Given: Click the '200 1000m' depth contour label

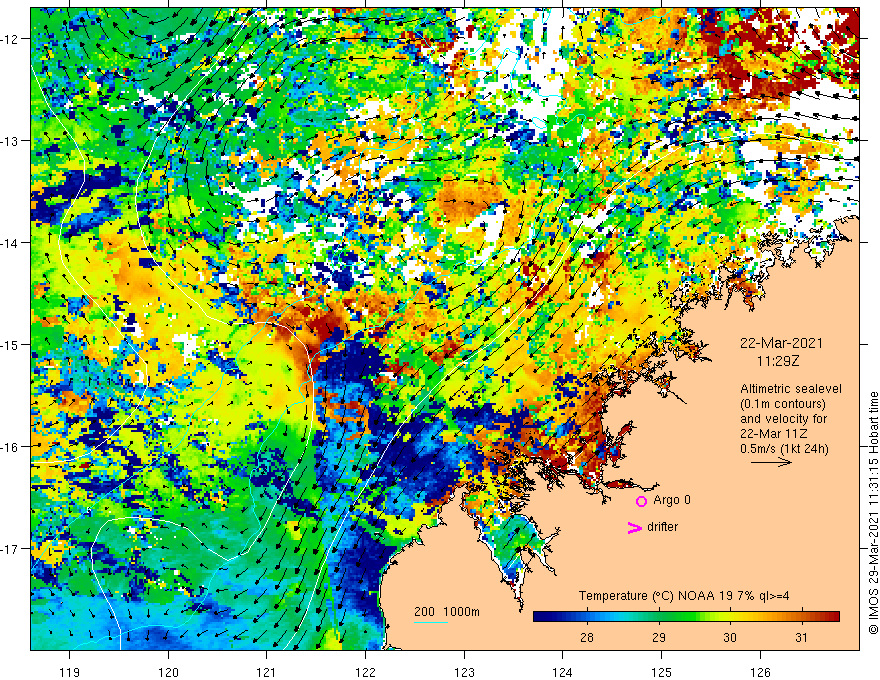Looking at the screenshot, I should click(447, 612).
